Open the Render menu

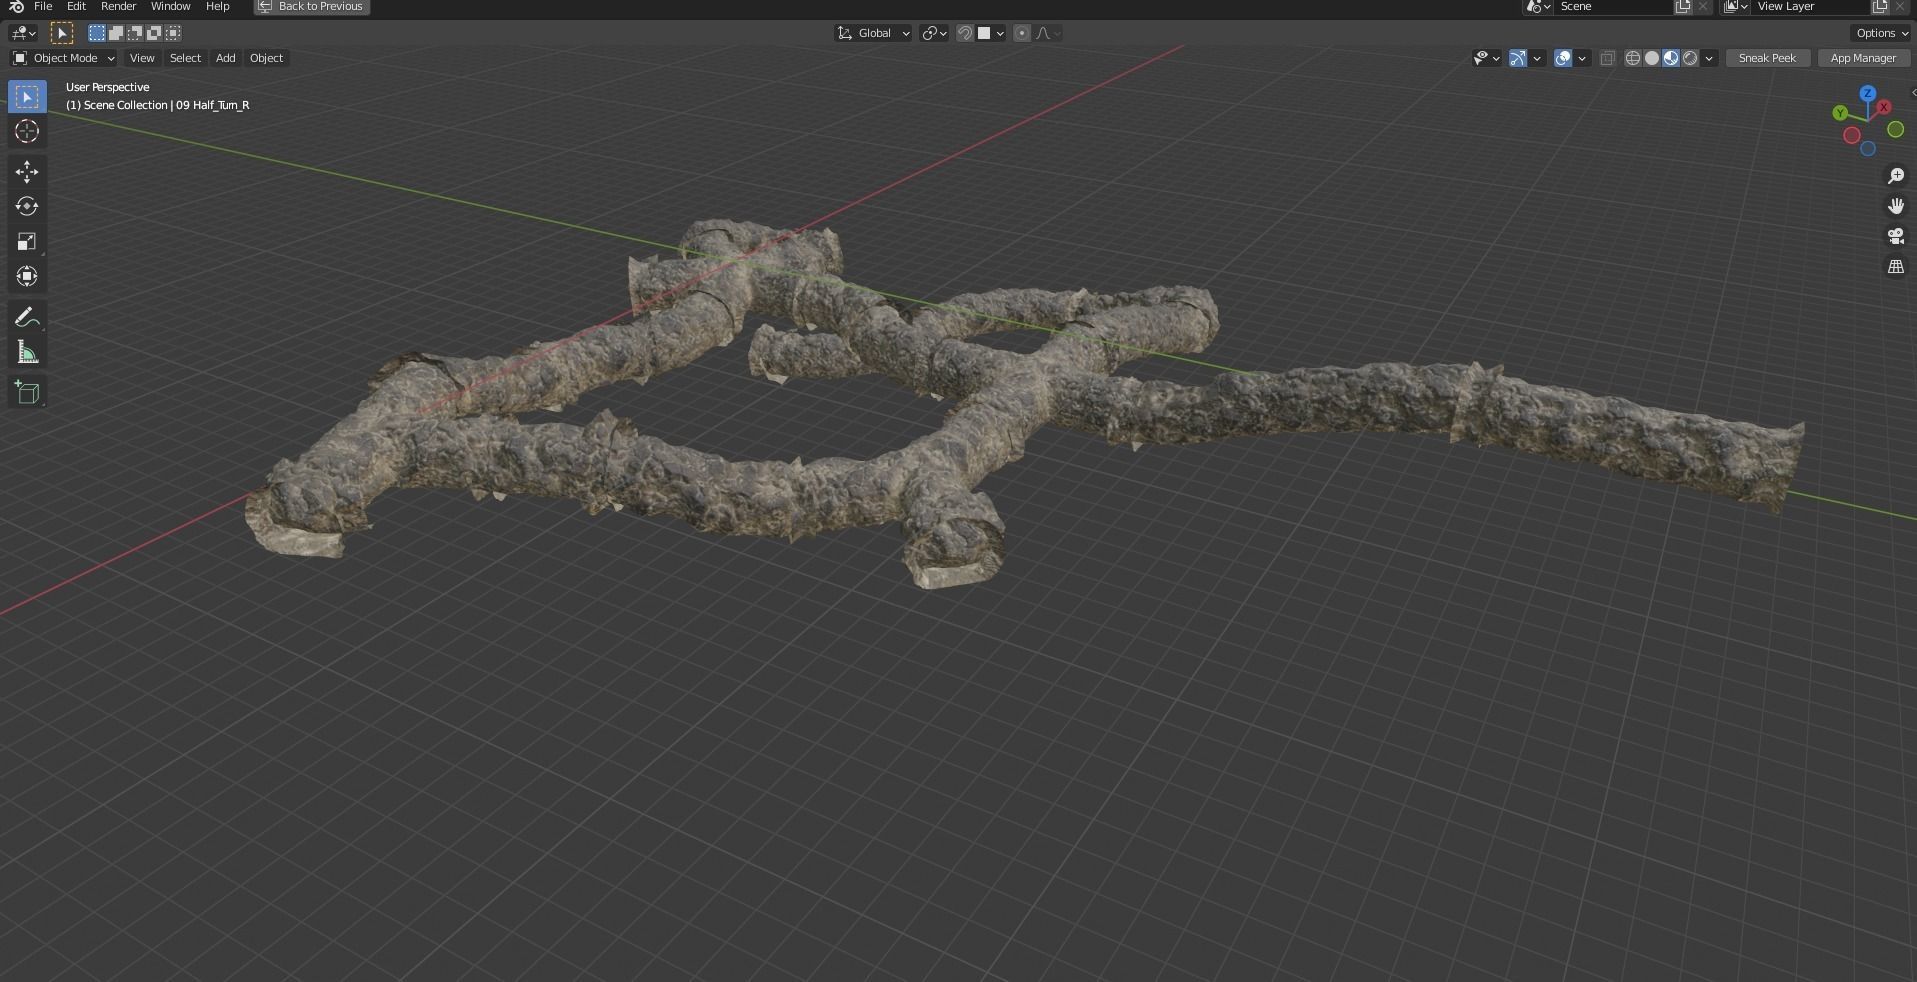point(118,6)
